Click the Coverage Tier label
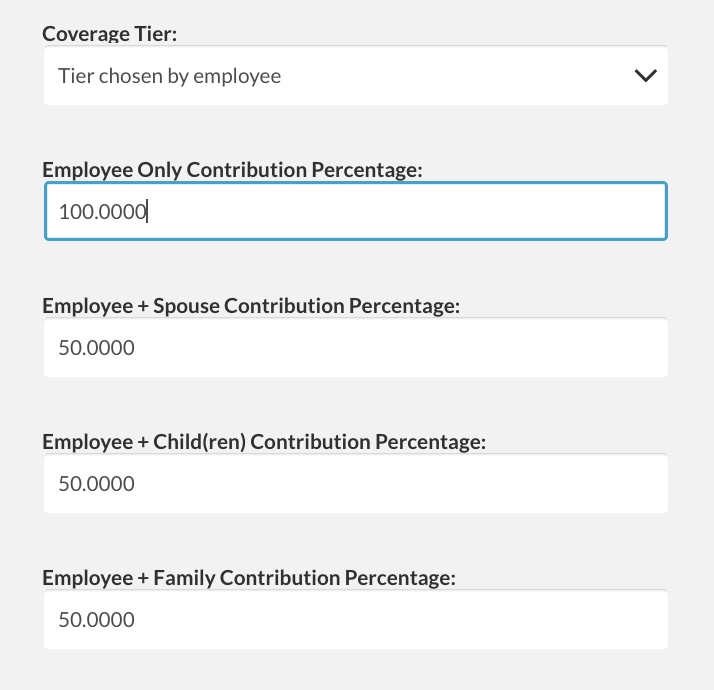The image size is (714, 690). [x=110, y=34]
